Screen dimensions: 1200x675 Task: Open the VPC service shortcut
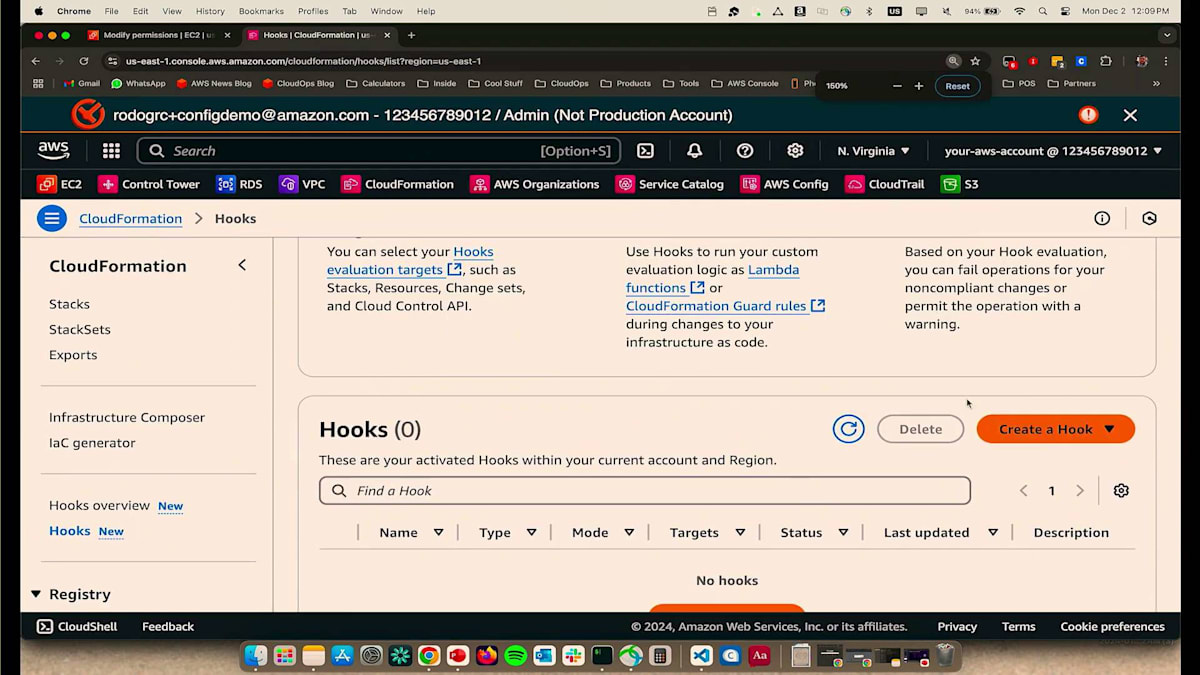tap(303, 184)
